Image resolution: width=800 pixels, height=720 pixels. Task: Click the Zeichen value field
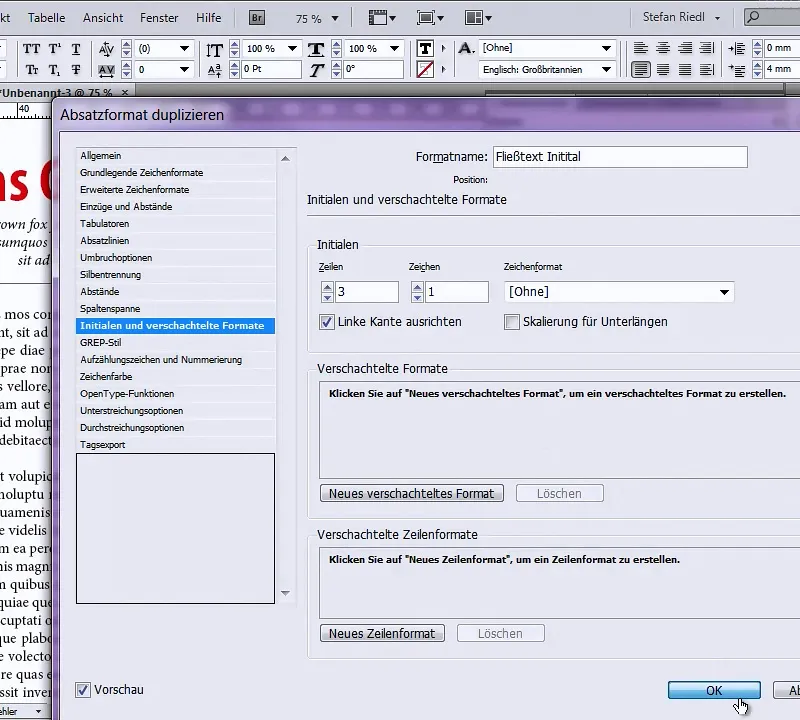coord(457,292)
